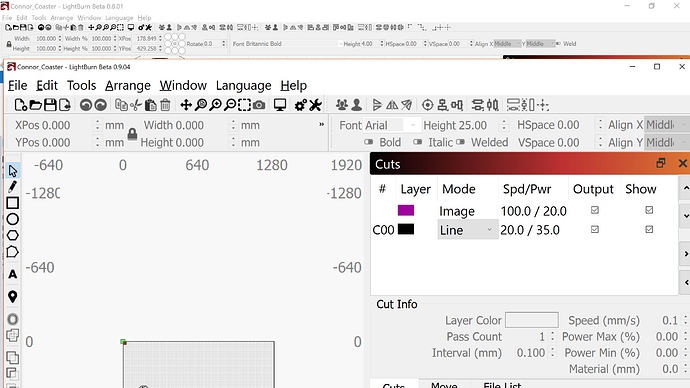Screen dimensions: 690x388
Task: Activate the Pan four-arrow tool
Action: 186,105
